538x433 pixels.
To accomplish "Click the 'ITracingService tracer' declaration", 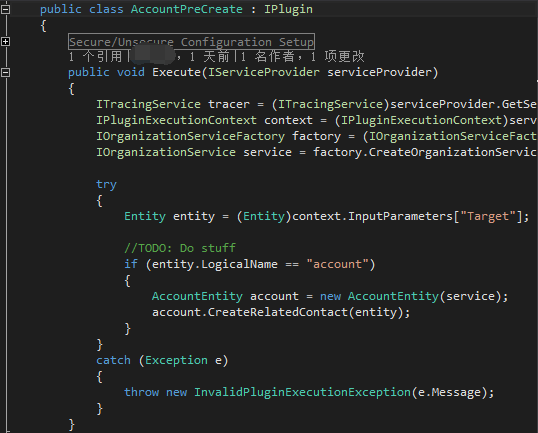I will [173, 104].
